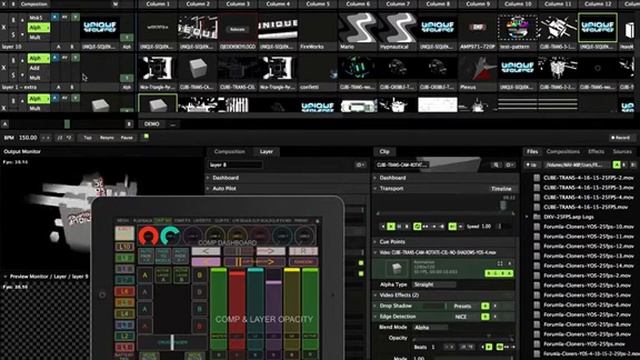Select Add blend mode on layer 1 - extra
Screen dimensions: 640x360
click(x=34, y=68)
